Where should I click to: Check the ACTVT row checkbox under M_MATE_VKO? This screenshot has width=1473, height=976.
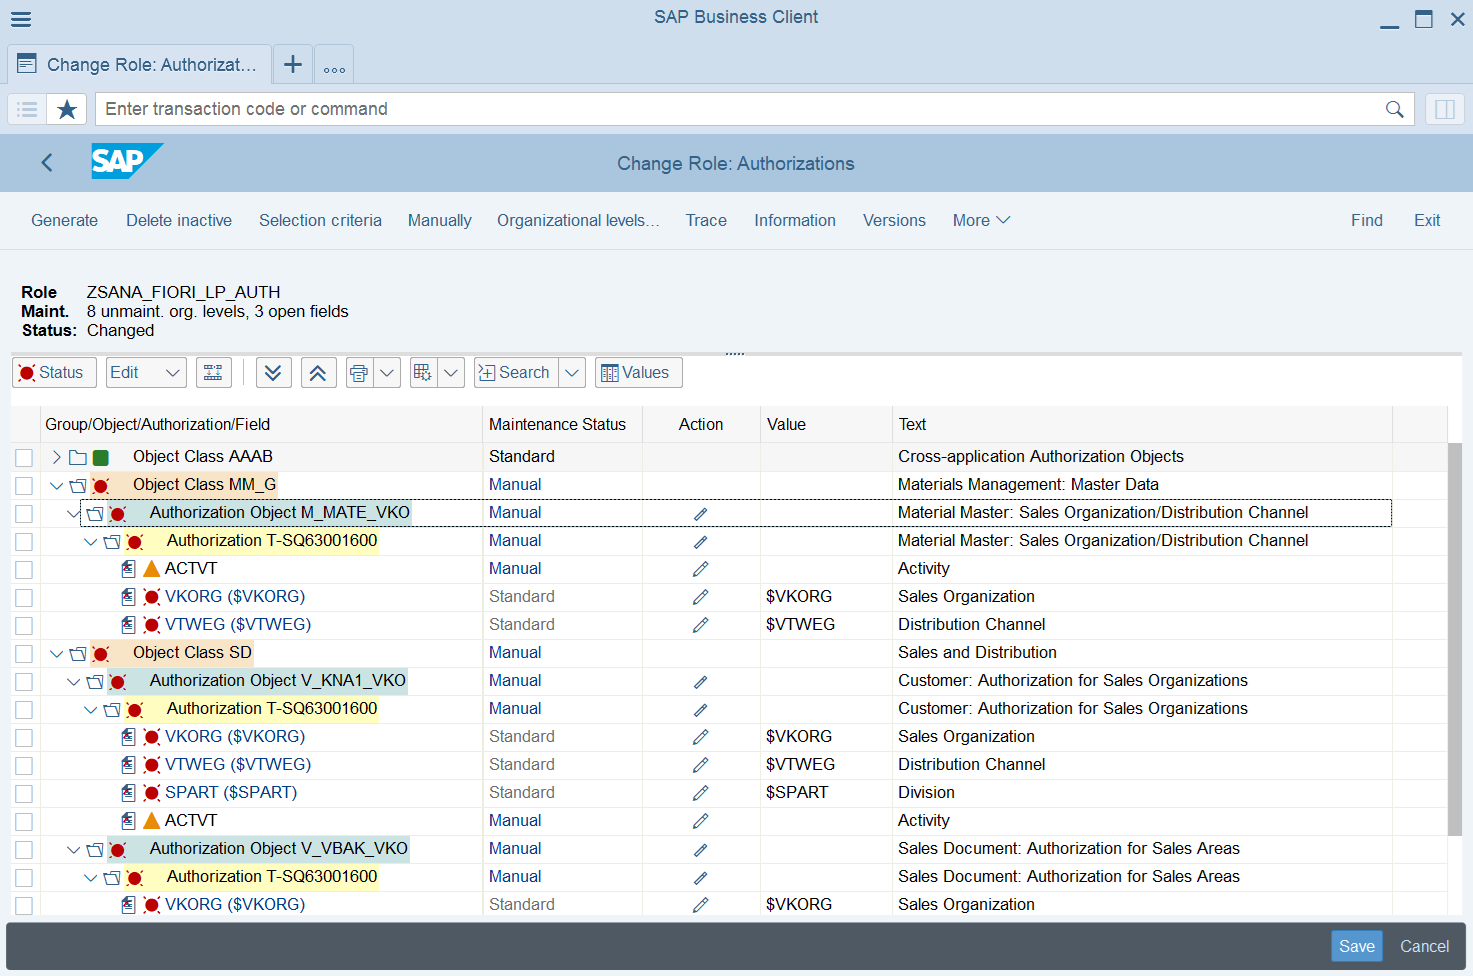(24, 569)
